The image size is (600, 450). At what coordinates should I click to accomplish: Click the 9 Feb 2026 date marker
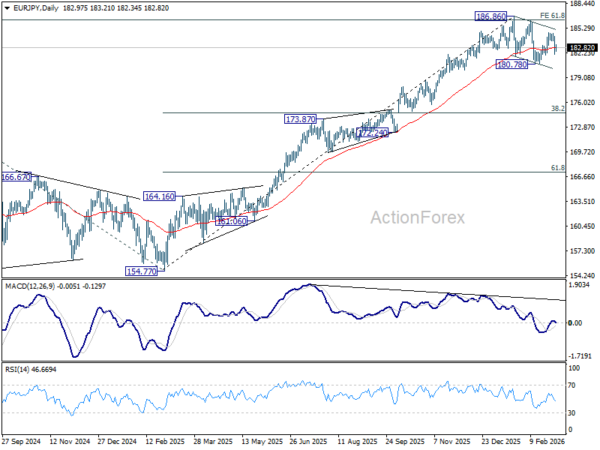[x=547, y=441]
